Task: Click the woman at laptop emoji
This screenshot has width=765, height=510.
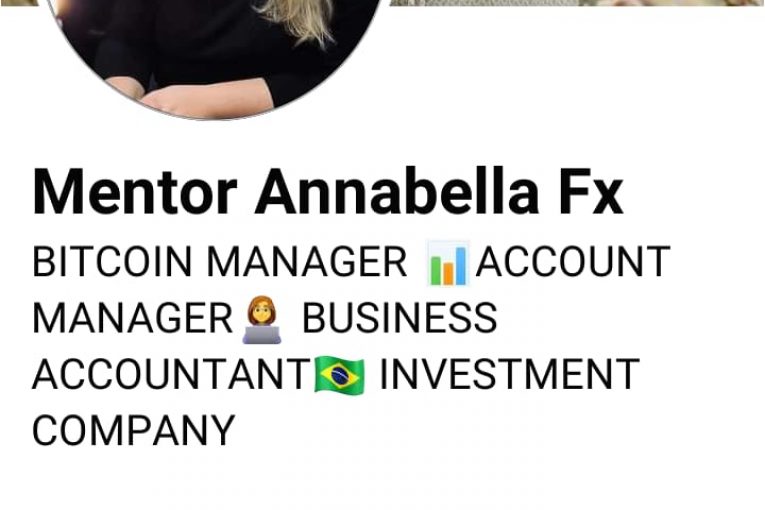Action: pyautogui.click(x=262, y=319)
